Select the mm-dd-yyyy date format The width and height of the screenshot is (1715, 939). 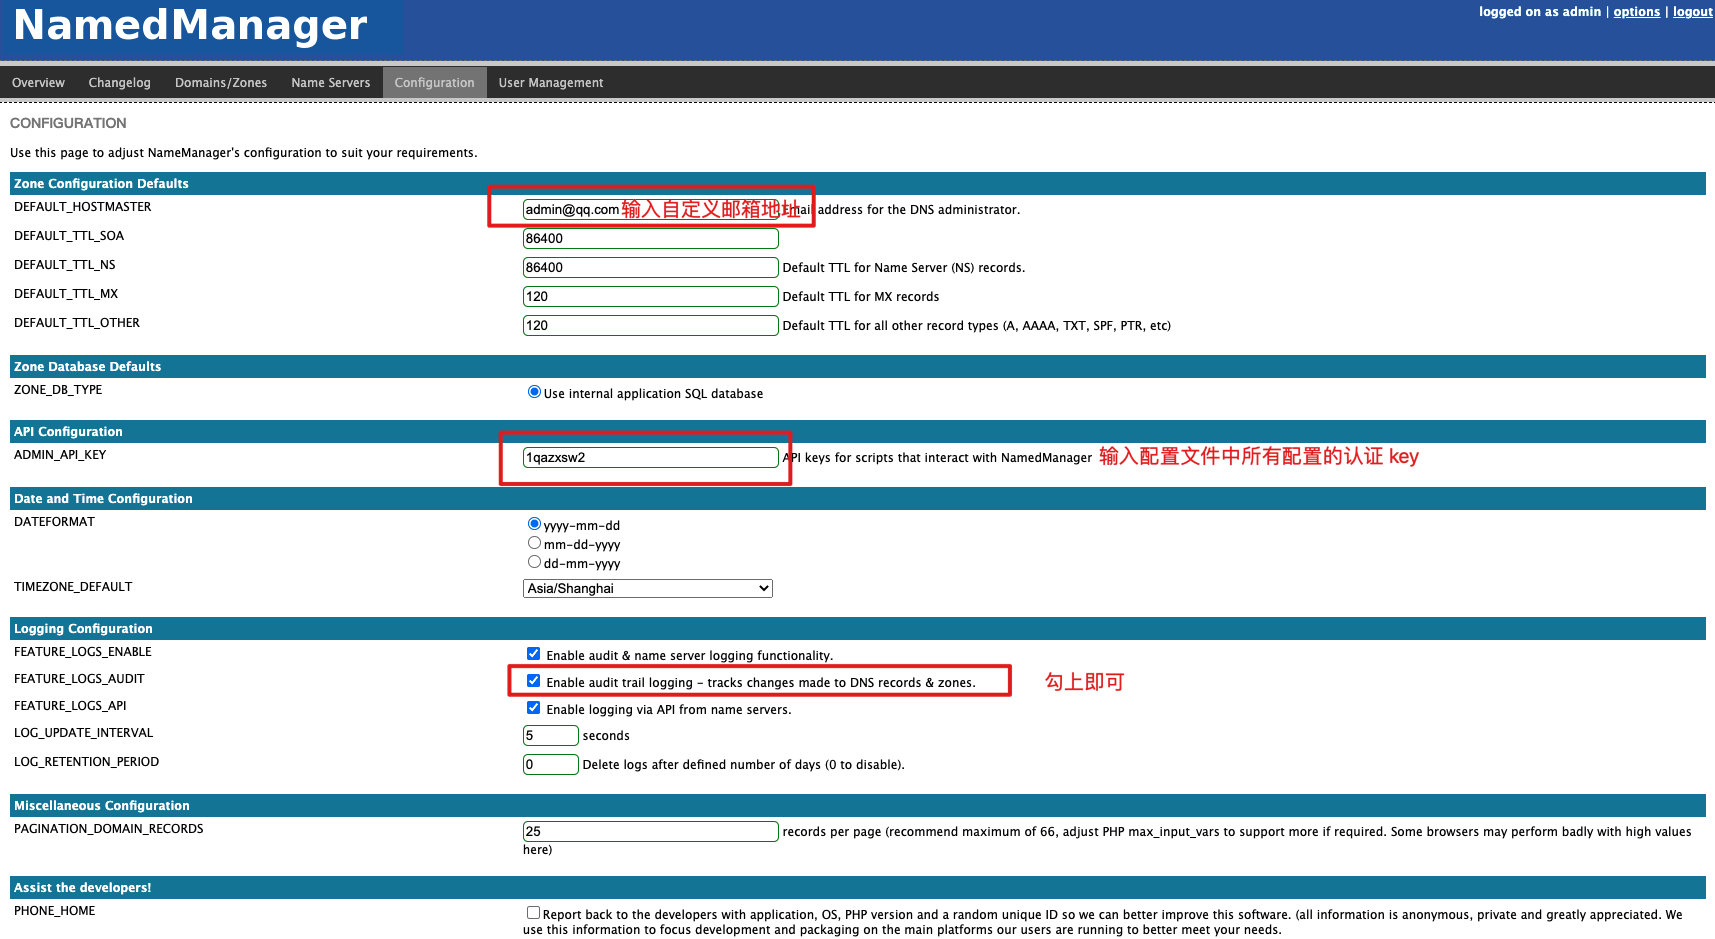[534, 542]
